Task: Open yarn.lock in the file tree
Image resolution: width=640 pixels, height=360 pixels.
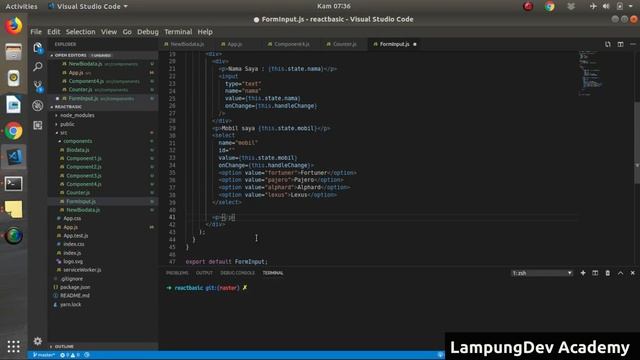Action: tap(70, 304)
